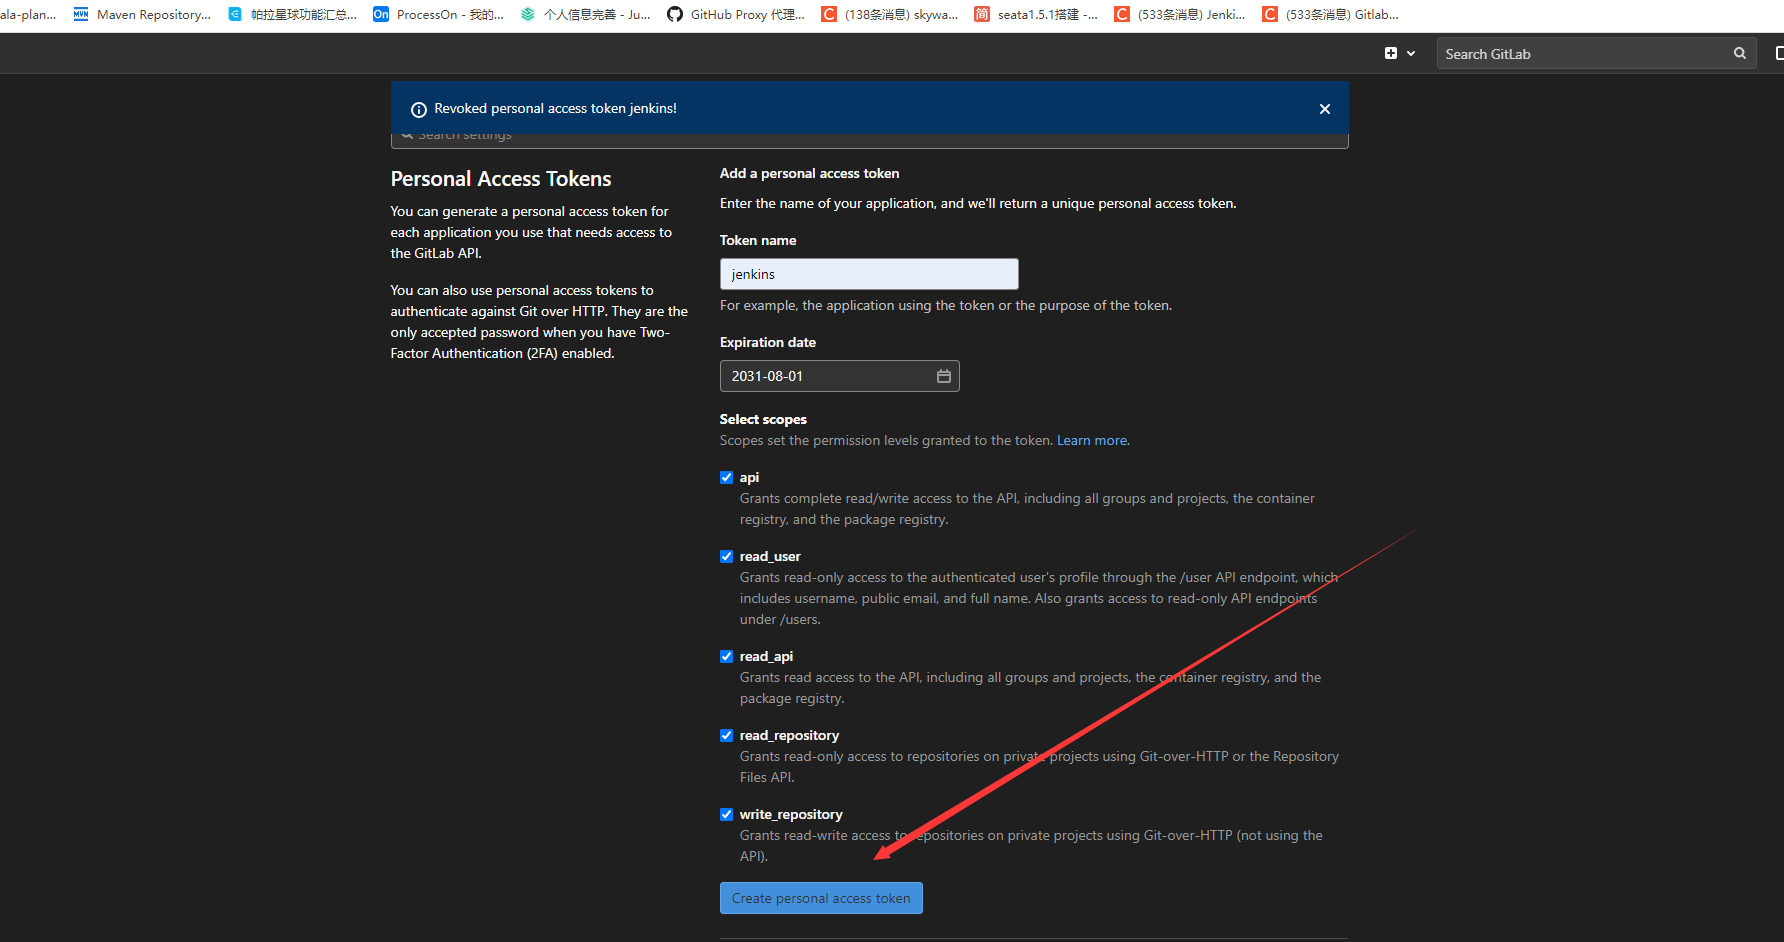Click the search magnifier icon in GitLab
This screenshot has height=942, width=1784.
(1740, 54)
